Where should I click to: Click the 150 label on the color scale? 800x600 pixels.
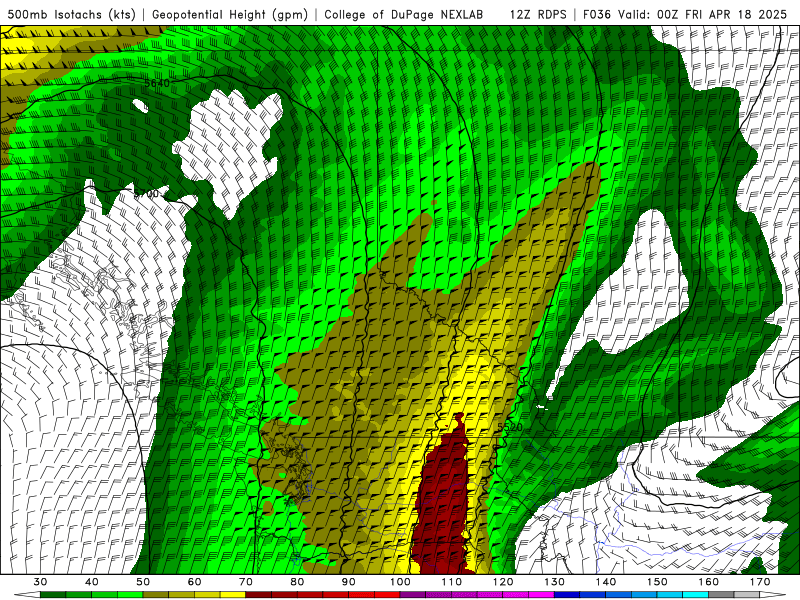coord(657,582)
